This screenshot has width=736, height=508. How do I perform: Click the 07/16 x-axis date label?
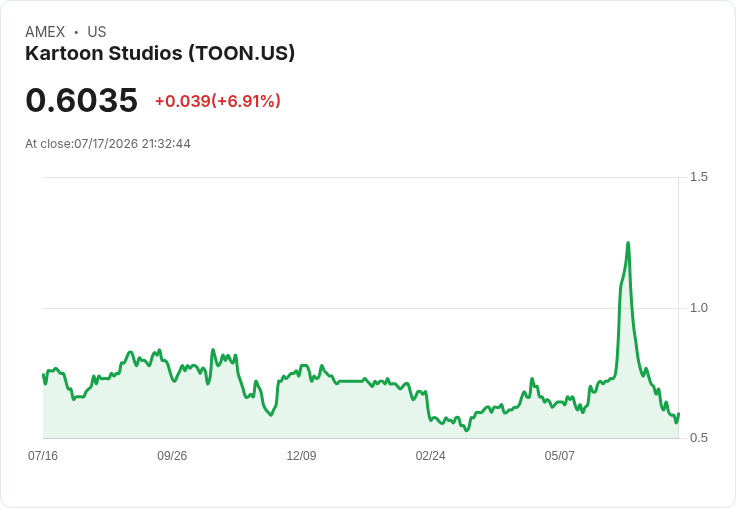click(x=43, y=456)
